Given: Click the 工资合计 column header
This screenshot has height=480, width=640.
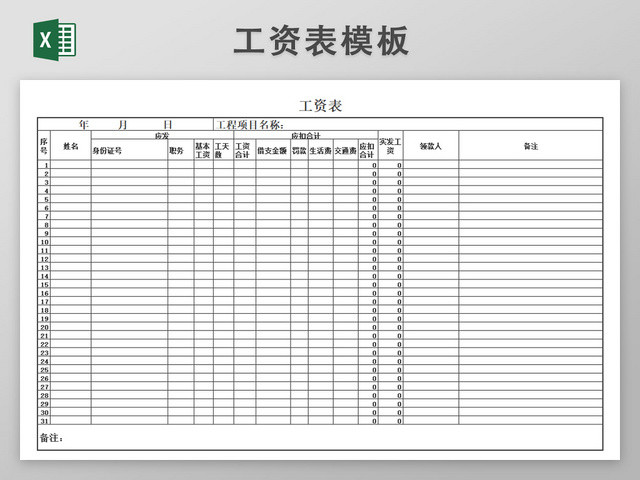Looking at the screenshot, I should click(244, 150).
